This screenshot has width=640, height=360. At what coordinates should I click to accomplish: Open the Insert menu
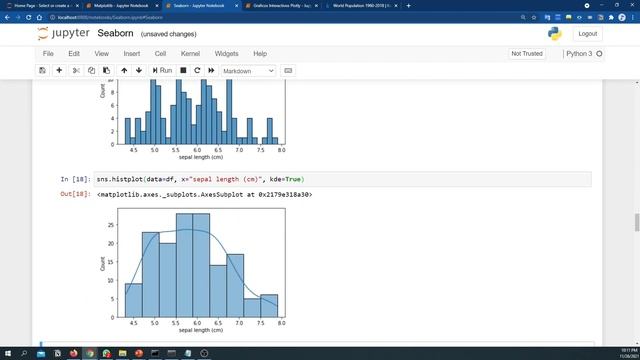132,53
